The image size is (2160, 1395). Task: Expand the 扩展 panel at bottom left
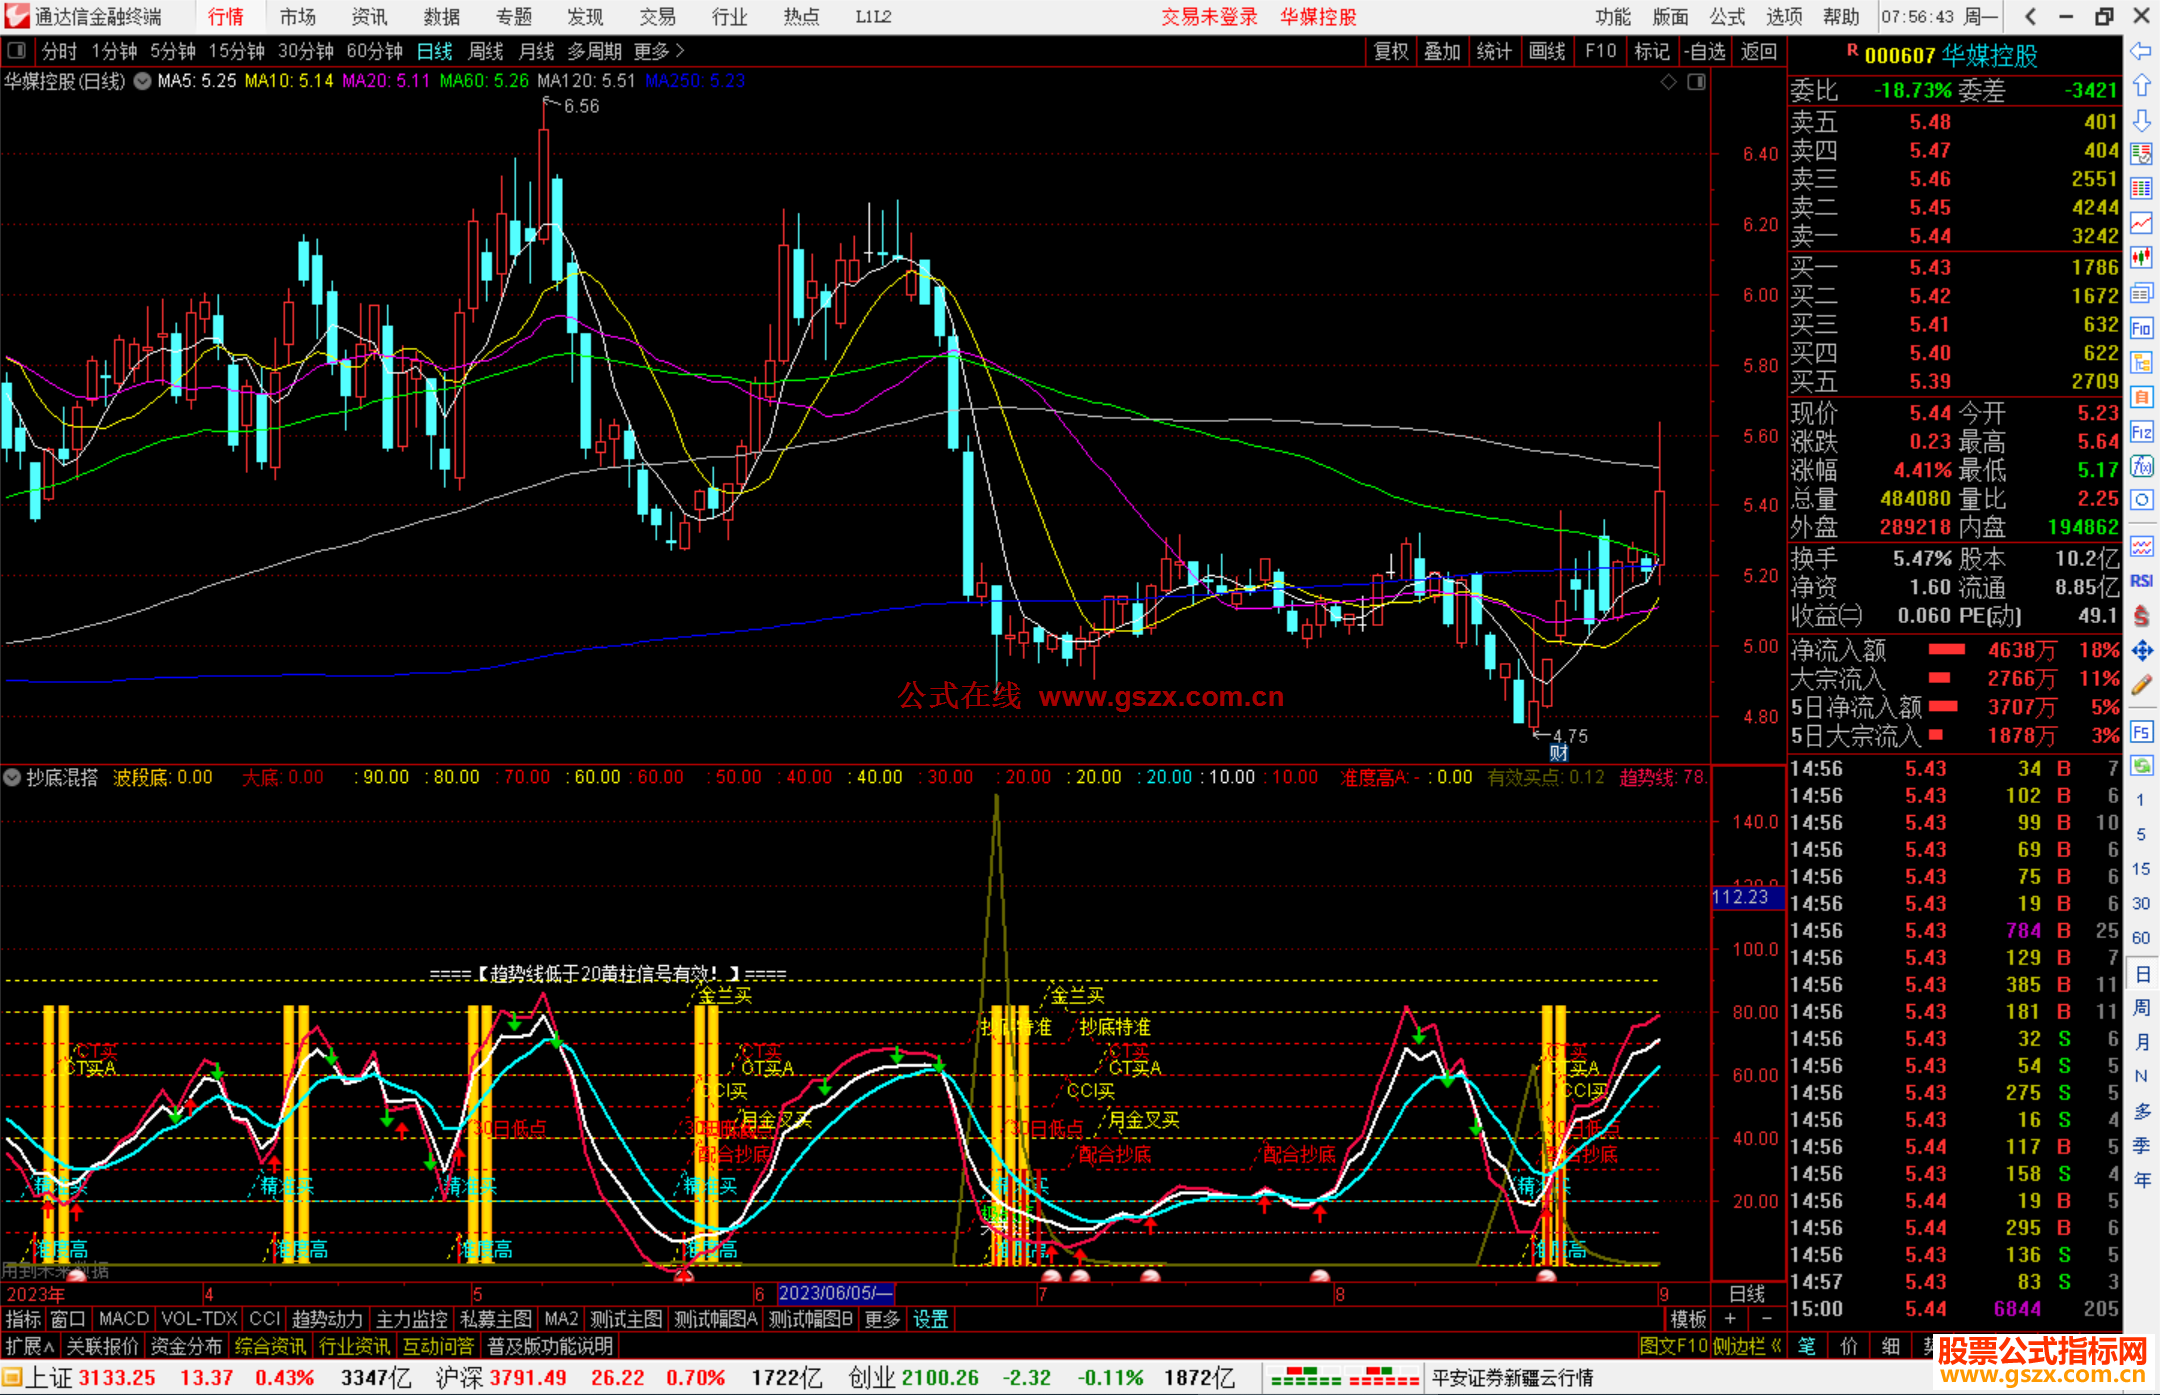pyautogui.click(x=29, y=1346)
